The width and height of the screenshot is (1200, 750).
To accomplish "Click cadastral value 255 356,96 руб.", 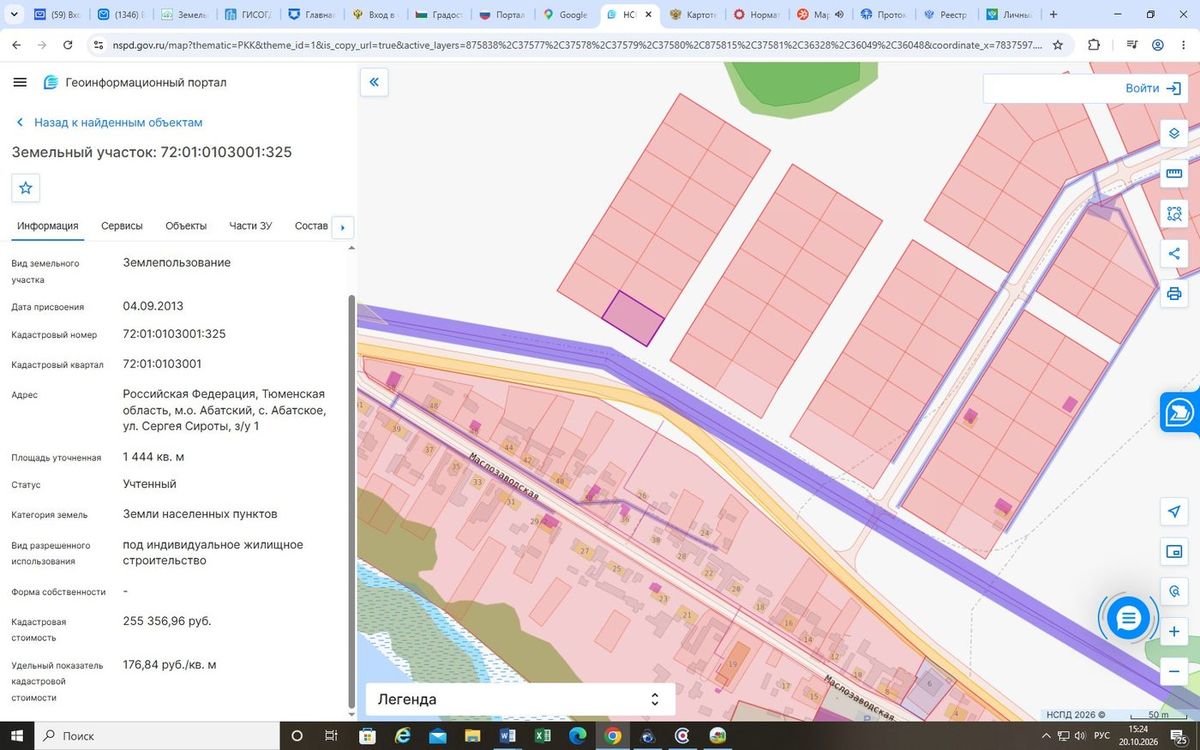I will tap(167, 621).
